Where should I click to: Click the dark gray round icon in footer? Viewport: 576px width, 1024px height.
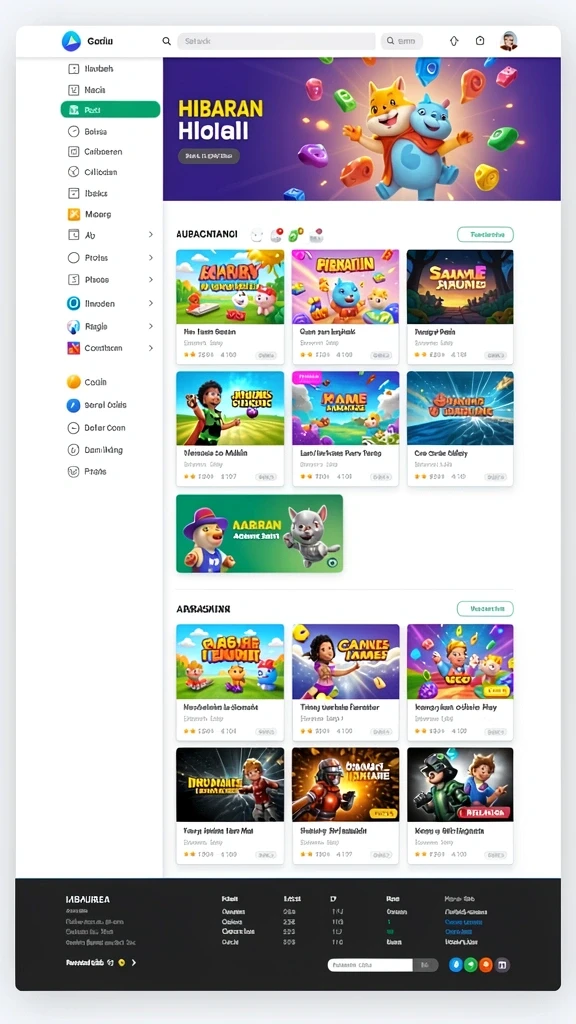pos(502,965)
